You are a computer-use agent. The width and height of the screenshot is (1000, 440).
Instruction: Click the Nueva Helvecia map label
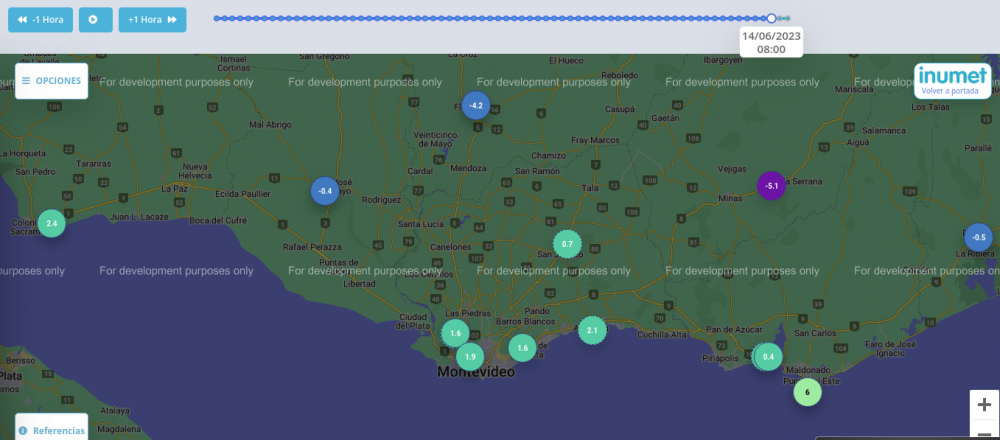click(195, 171)
